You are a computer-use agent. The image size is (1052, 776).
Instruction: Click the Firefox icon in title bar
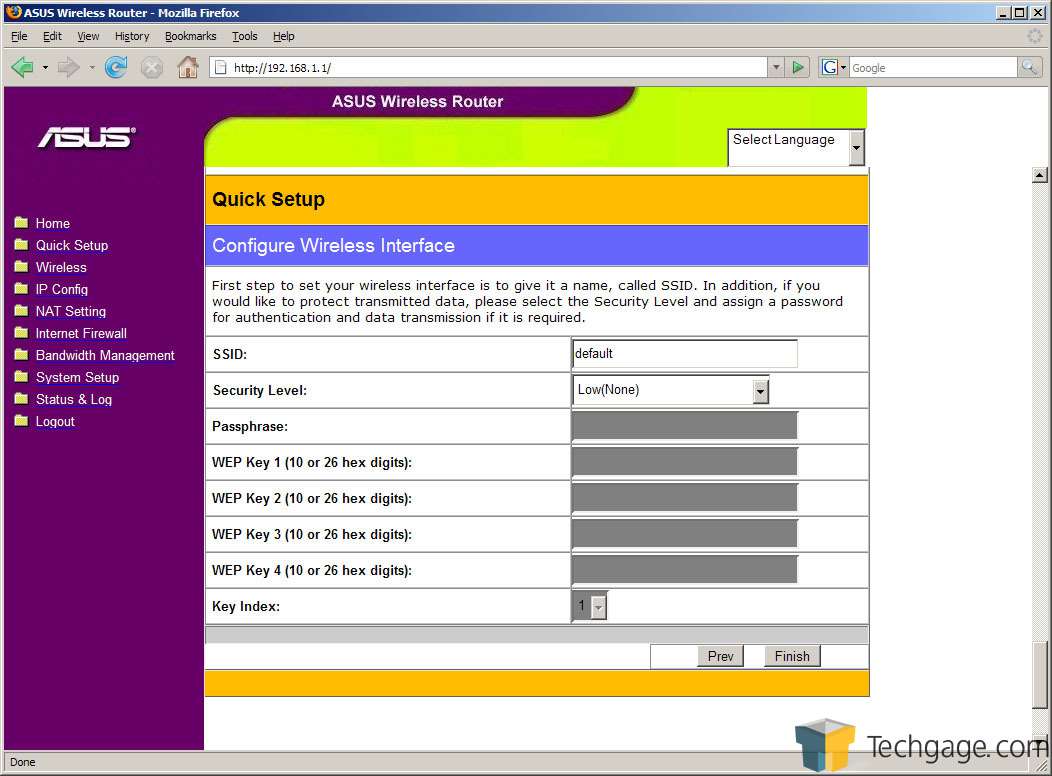[13, 12]
